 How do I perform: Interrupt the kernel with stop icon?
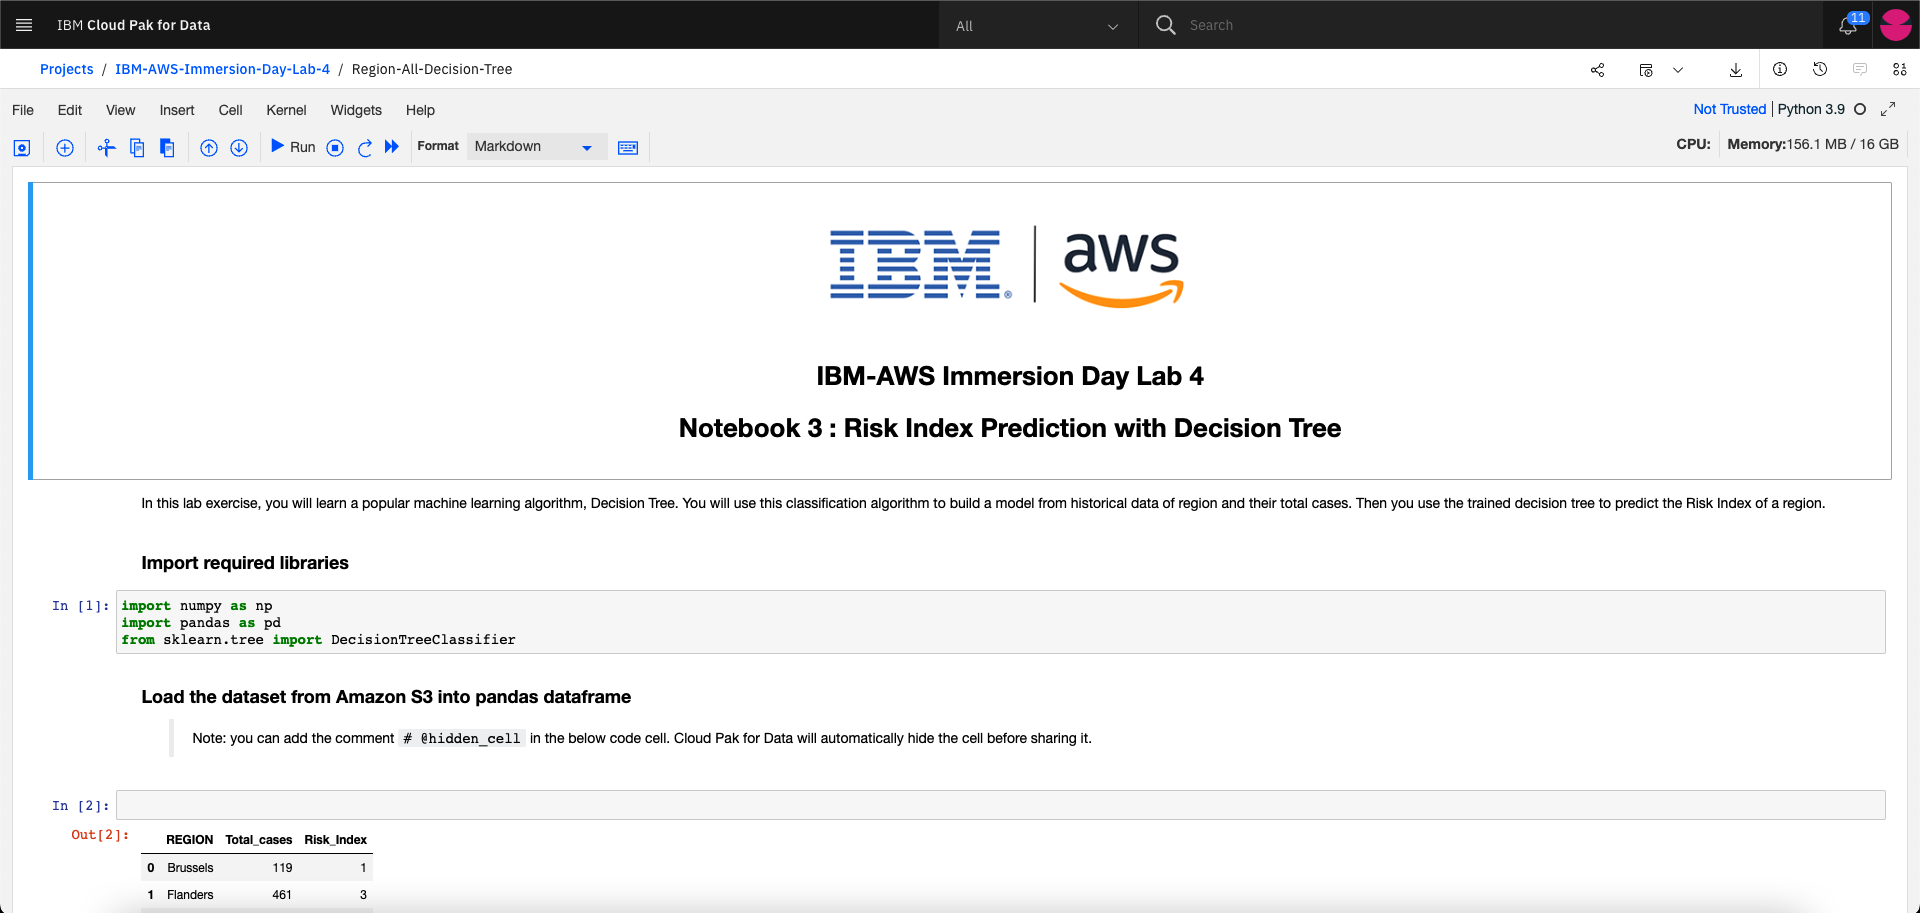pos(336,148)
